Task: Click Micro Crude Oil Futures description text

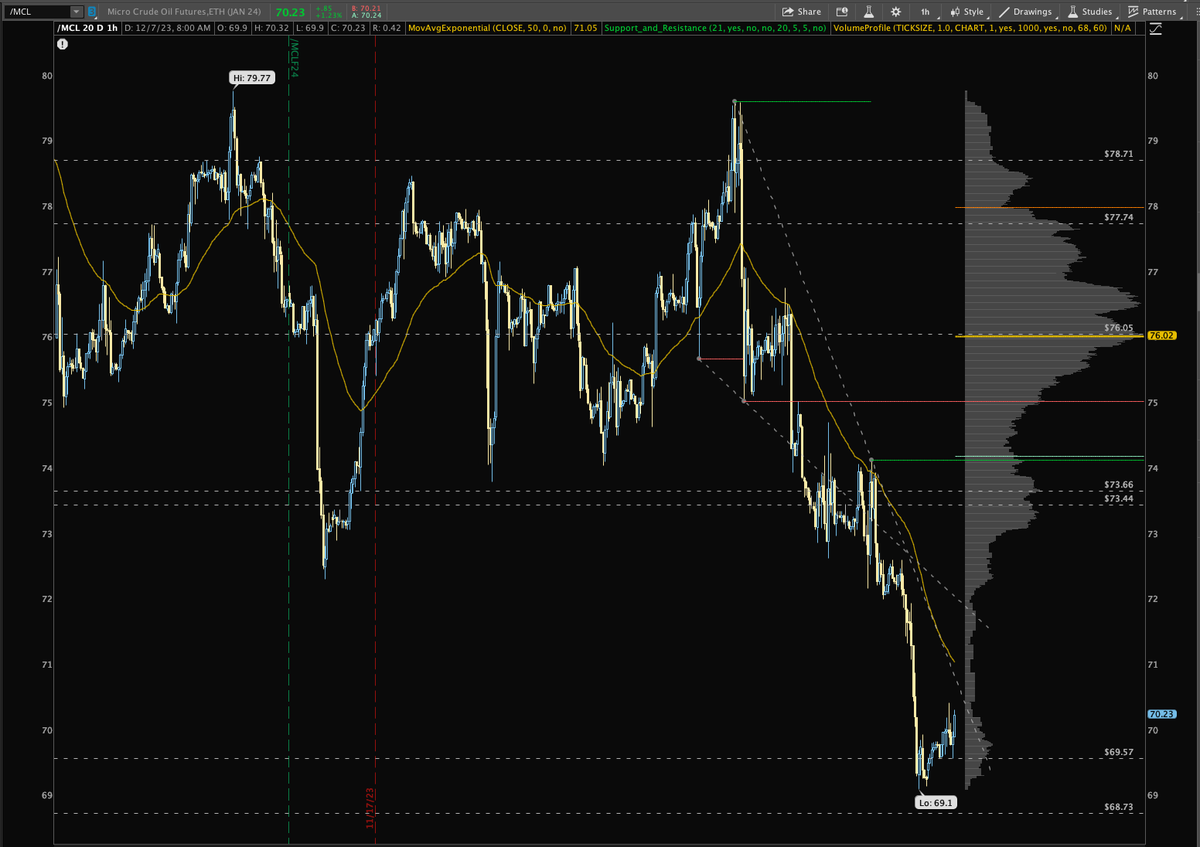Action: 185,11
